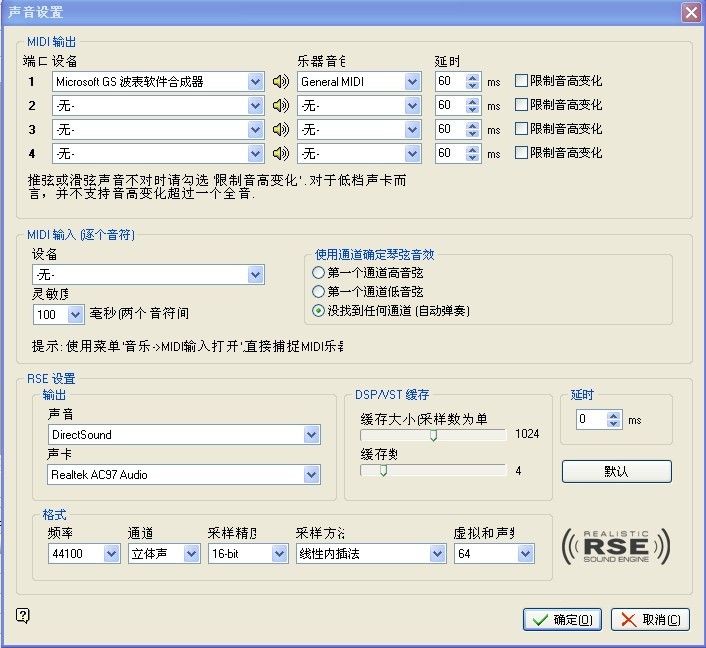Open the DirectSound output dropdown

[311, 435]
